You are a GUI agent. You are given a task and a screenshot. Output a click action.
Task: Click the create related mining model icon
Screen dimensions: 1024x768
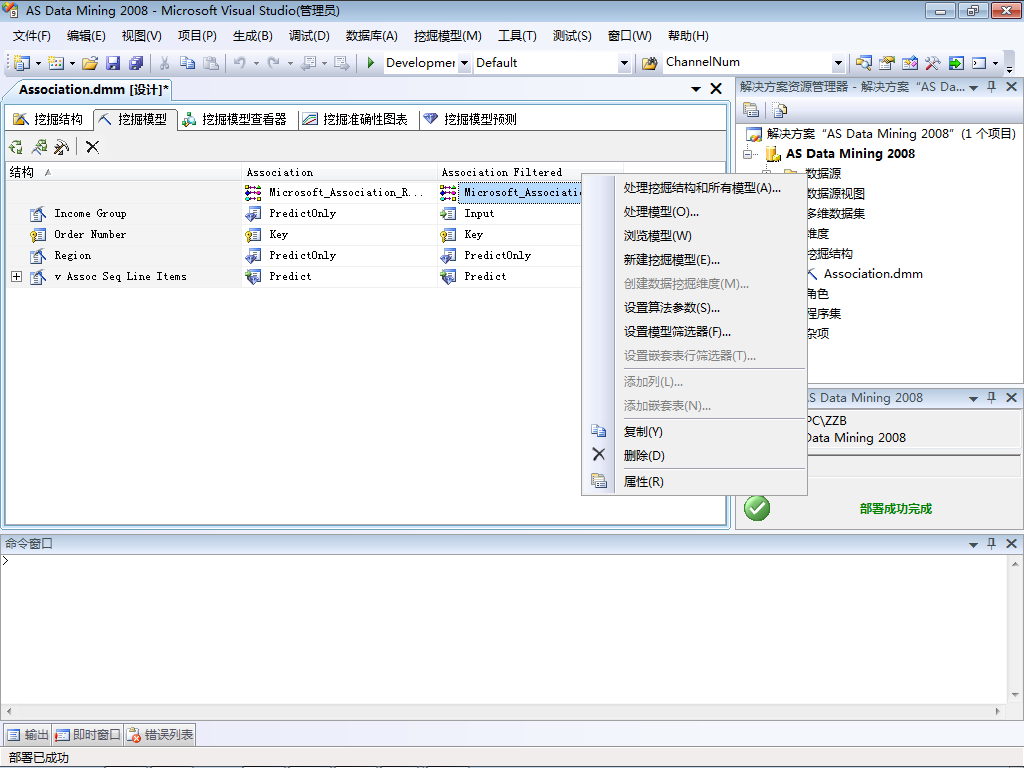[39, 147]
